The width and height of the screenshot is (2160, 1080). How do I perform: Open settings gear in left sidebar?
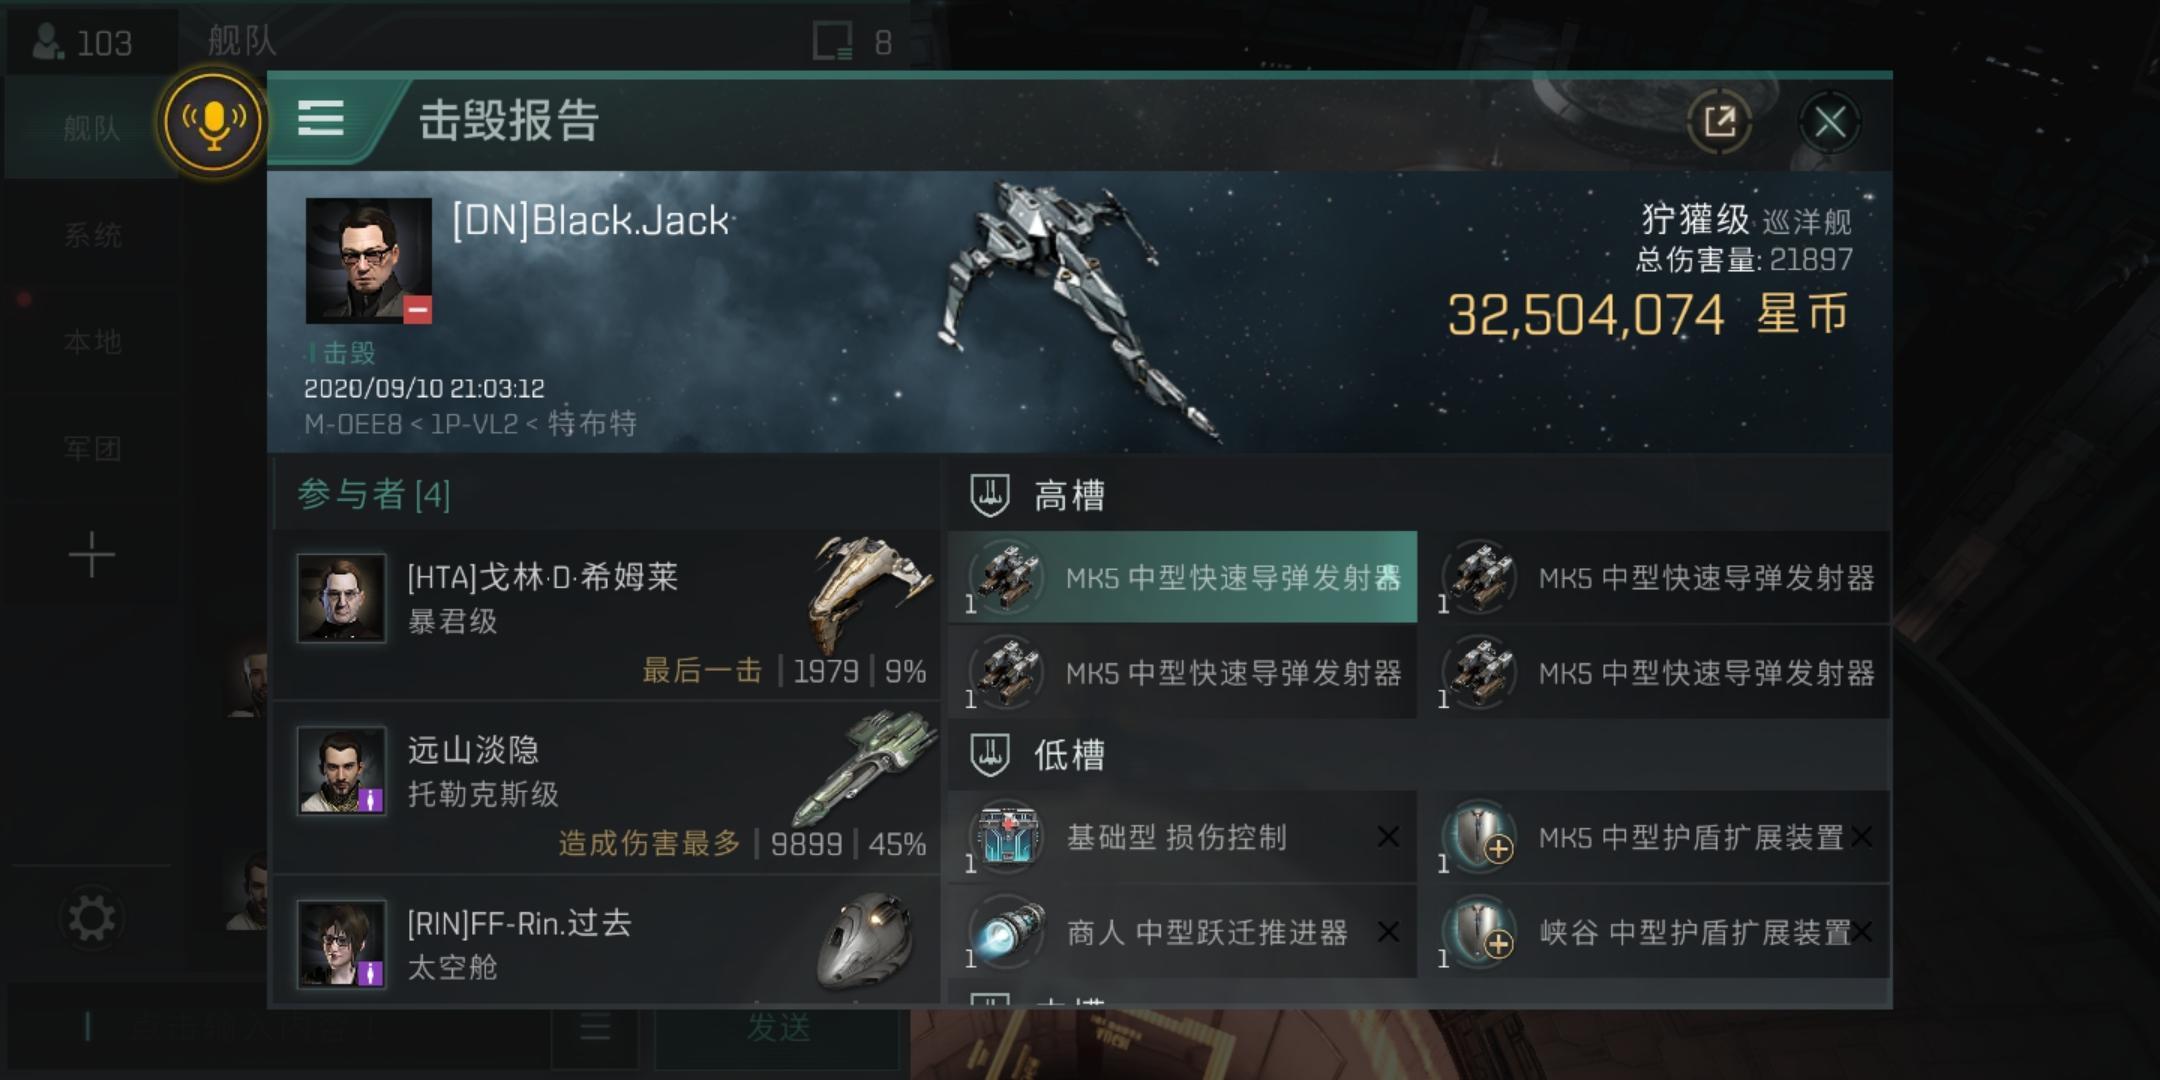tap(91, 918)
